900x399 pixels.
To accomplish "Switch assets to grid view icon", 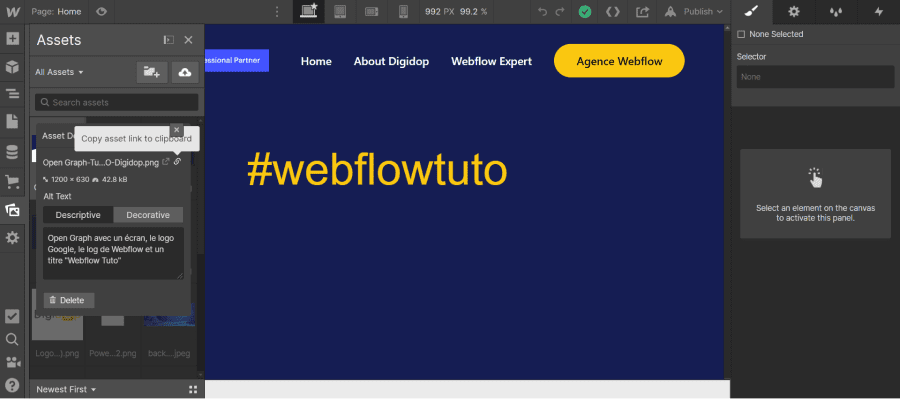I will tap(193, 389).
